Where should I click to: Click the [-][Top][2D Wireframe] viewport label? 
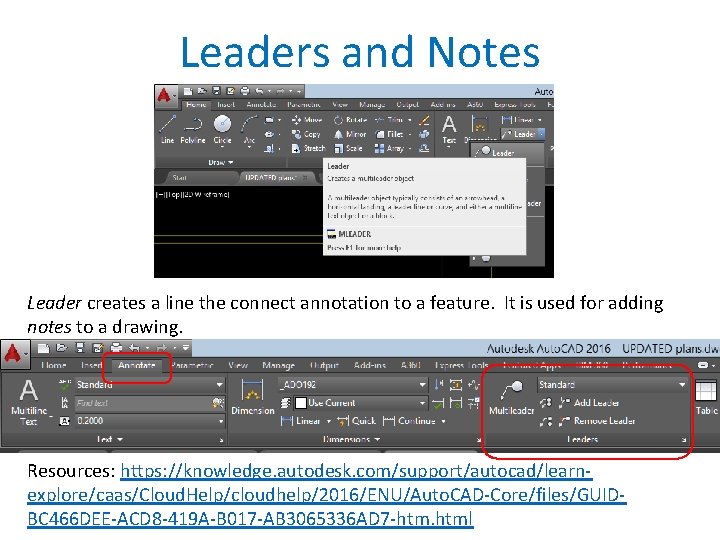pyautogui.click(x=192, y=195)
